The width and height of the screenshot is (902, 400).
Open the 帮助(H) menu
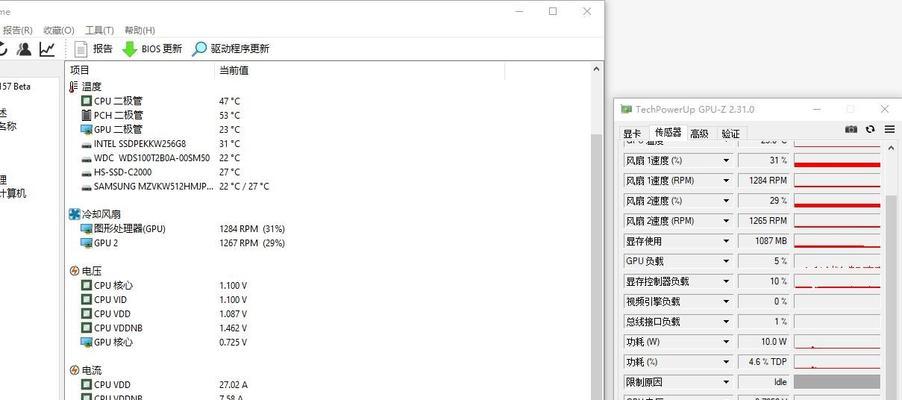click(x=140, y=30)
